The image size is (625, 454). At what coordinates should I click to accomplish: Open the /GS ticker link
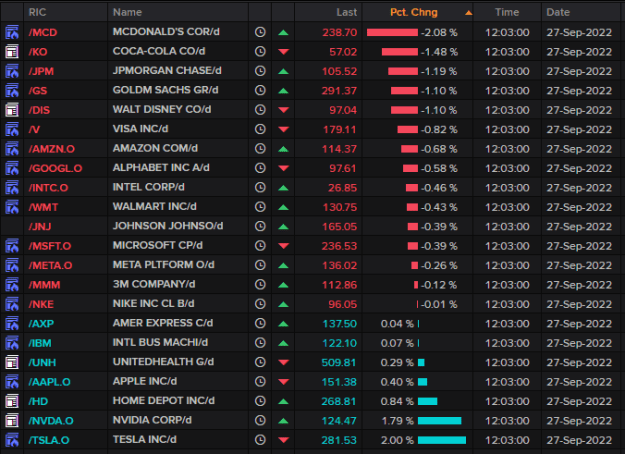(x=38, y=91)
